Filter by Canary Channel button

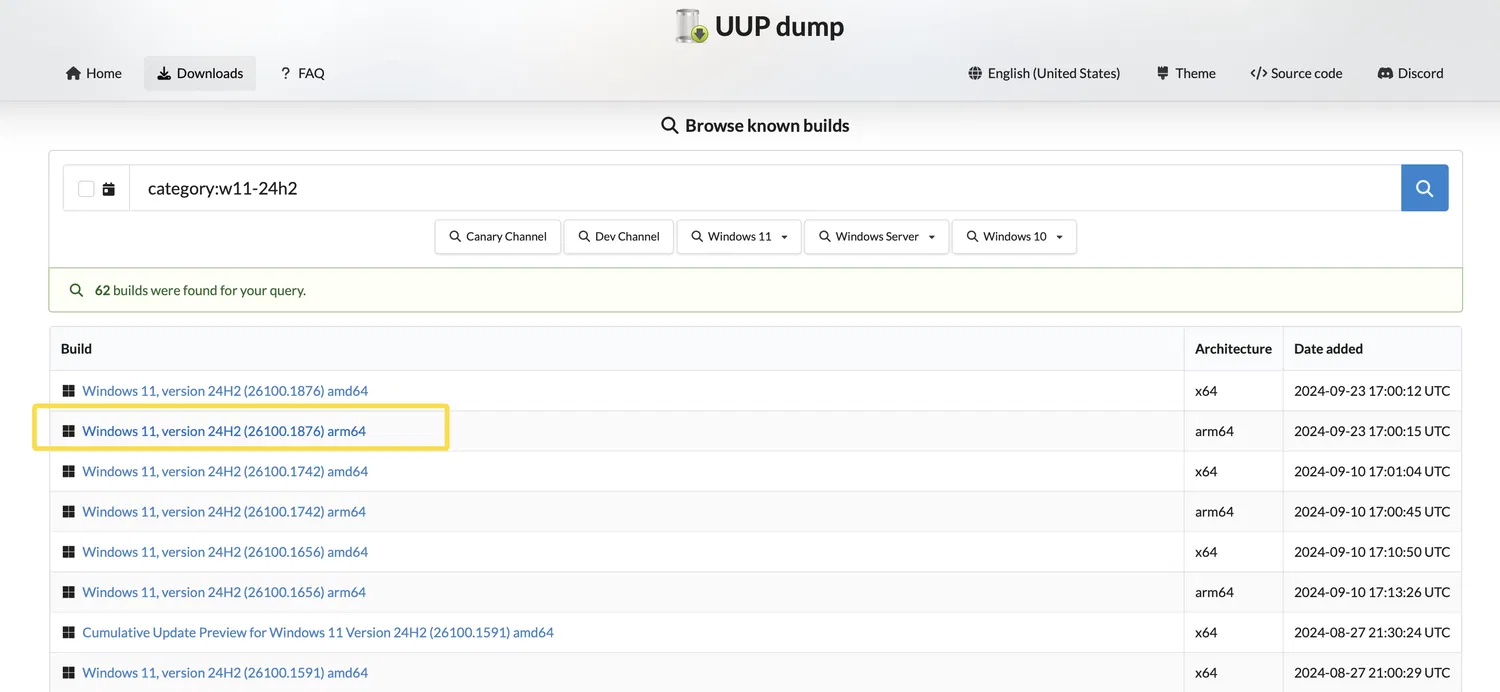497,237
